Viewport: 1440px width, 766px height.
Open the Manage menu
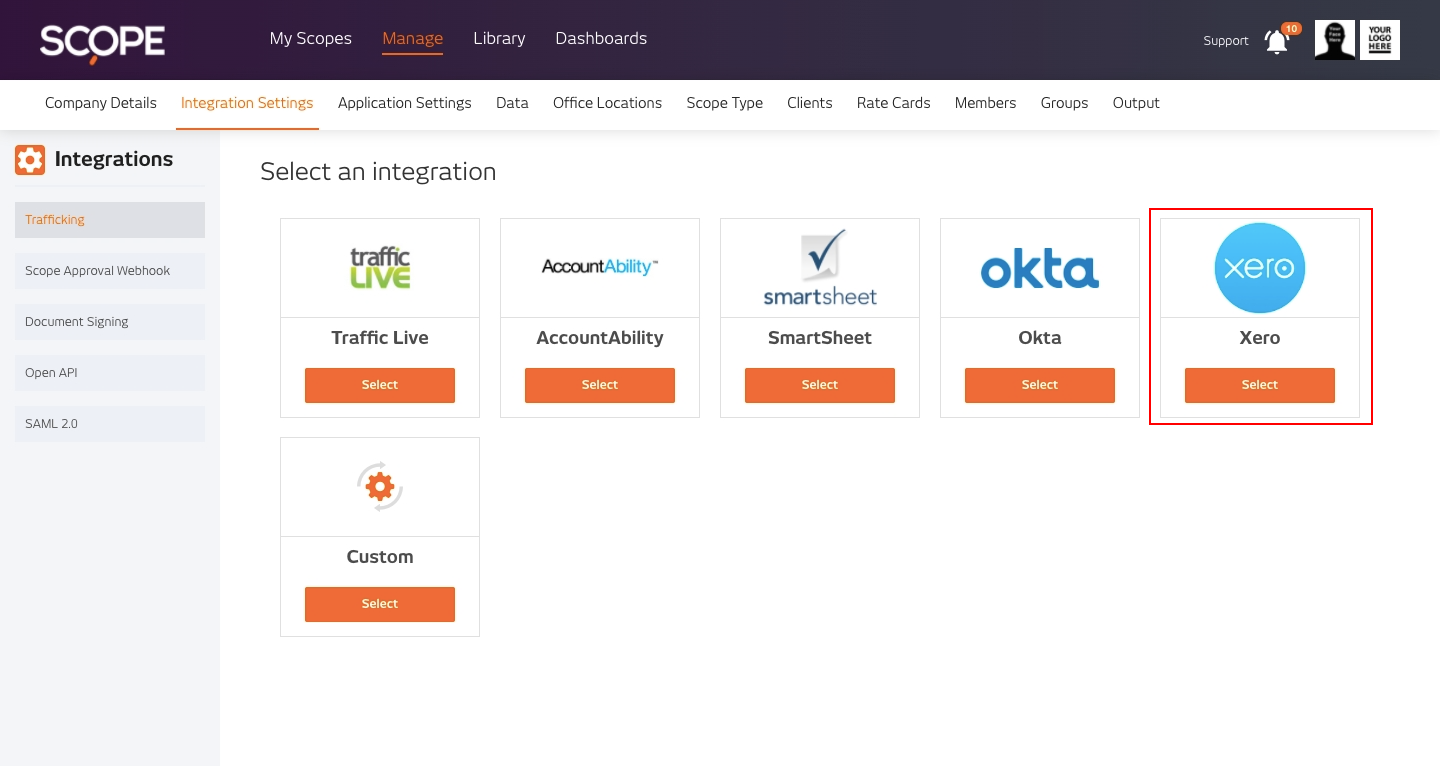[x=412, y=38]
